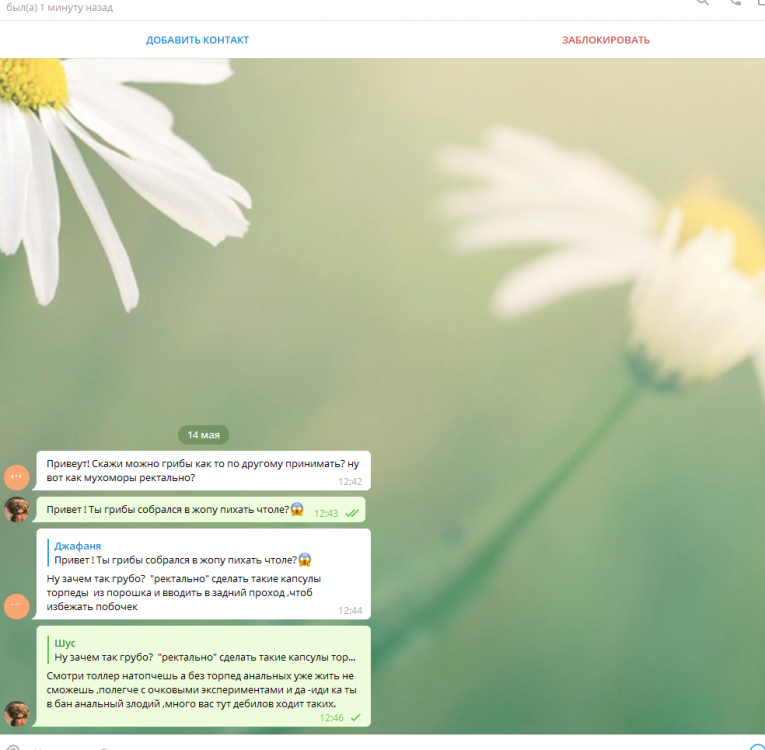Click the double check mark at 12:43

point(352,513)
